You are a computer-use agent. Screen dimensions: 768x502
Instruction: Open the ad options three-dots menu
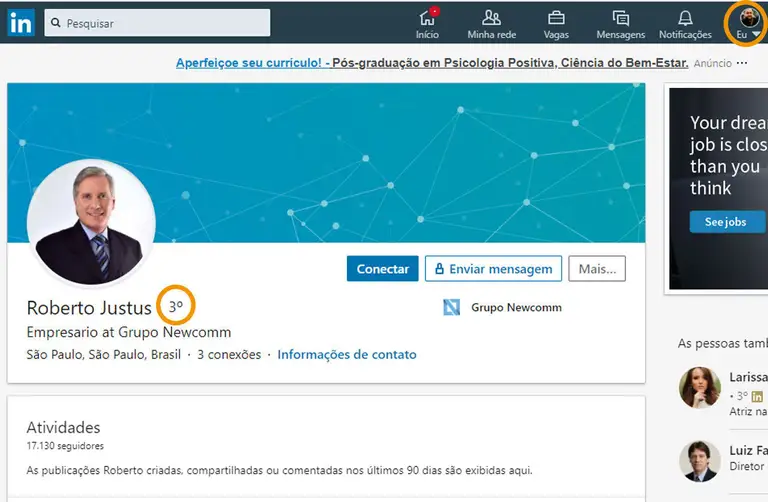tap(742, 63)
